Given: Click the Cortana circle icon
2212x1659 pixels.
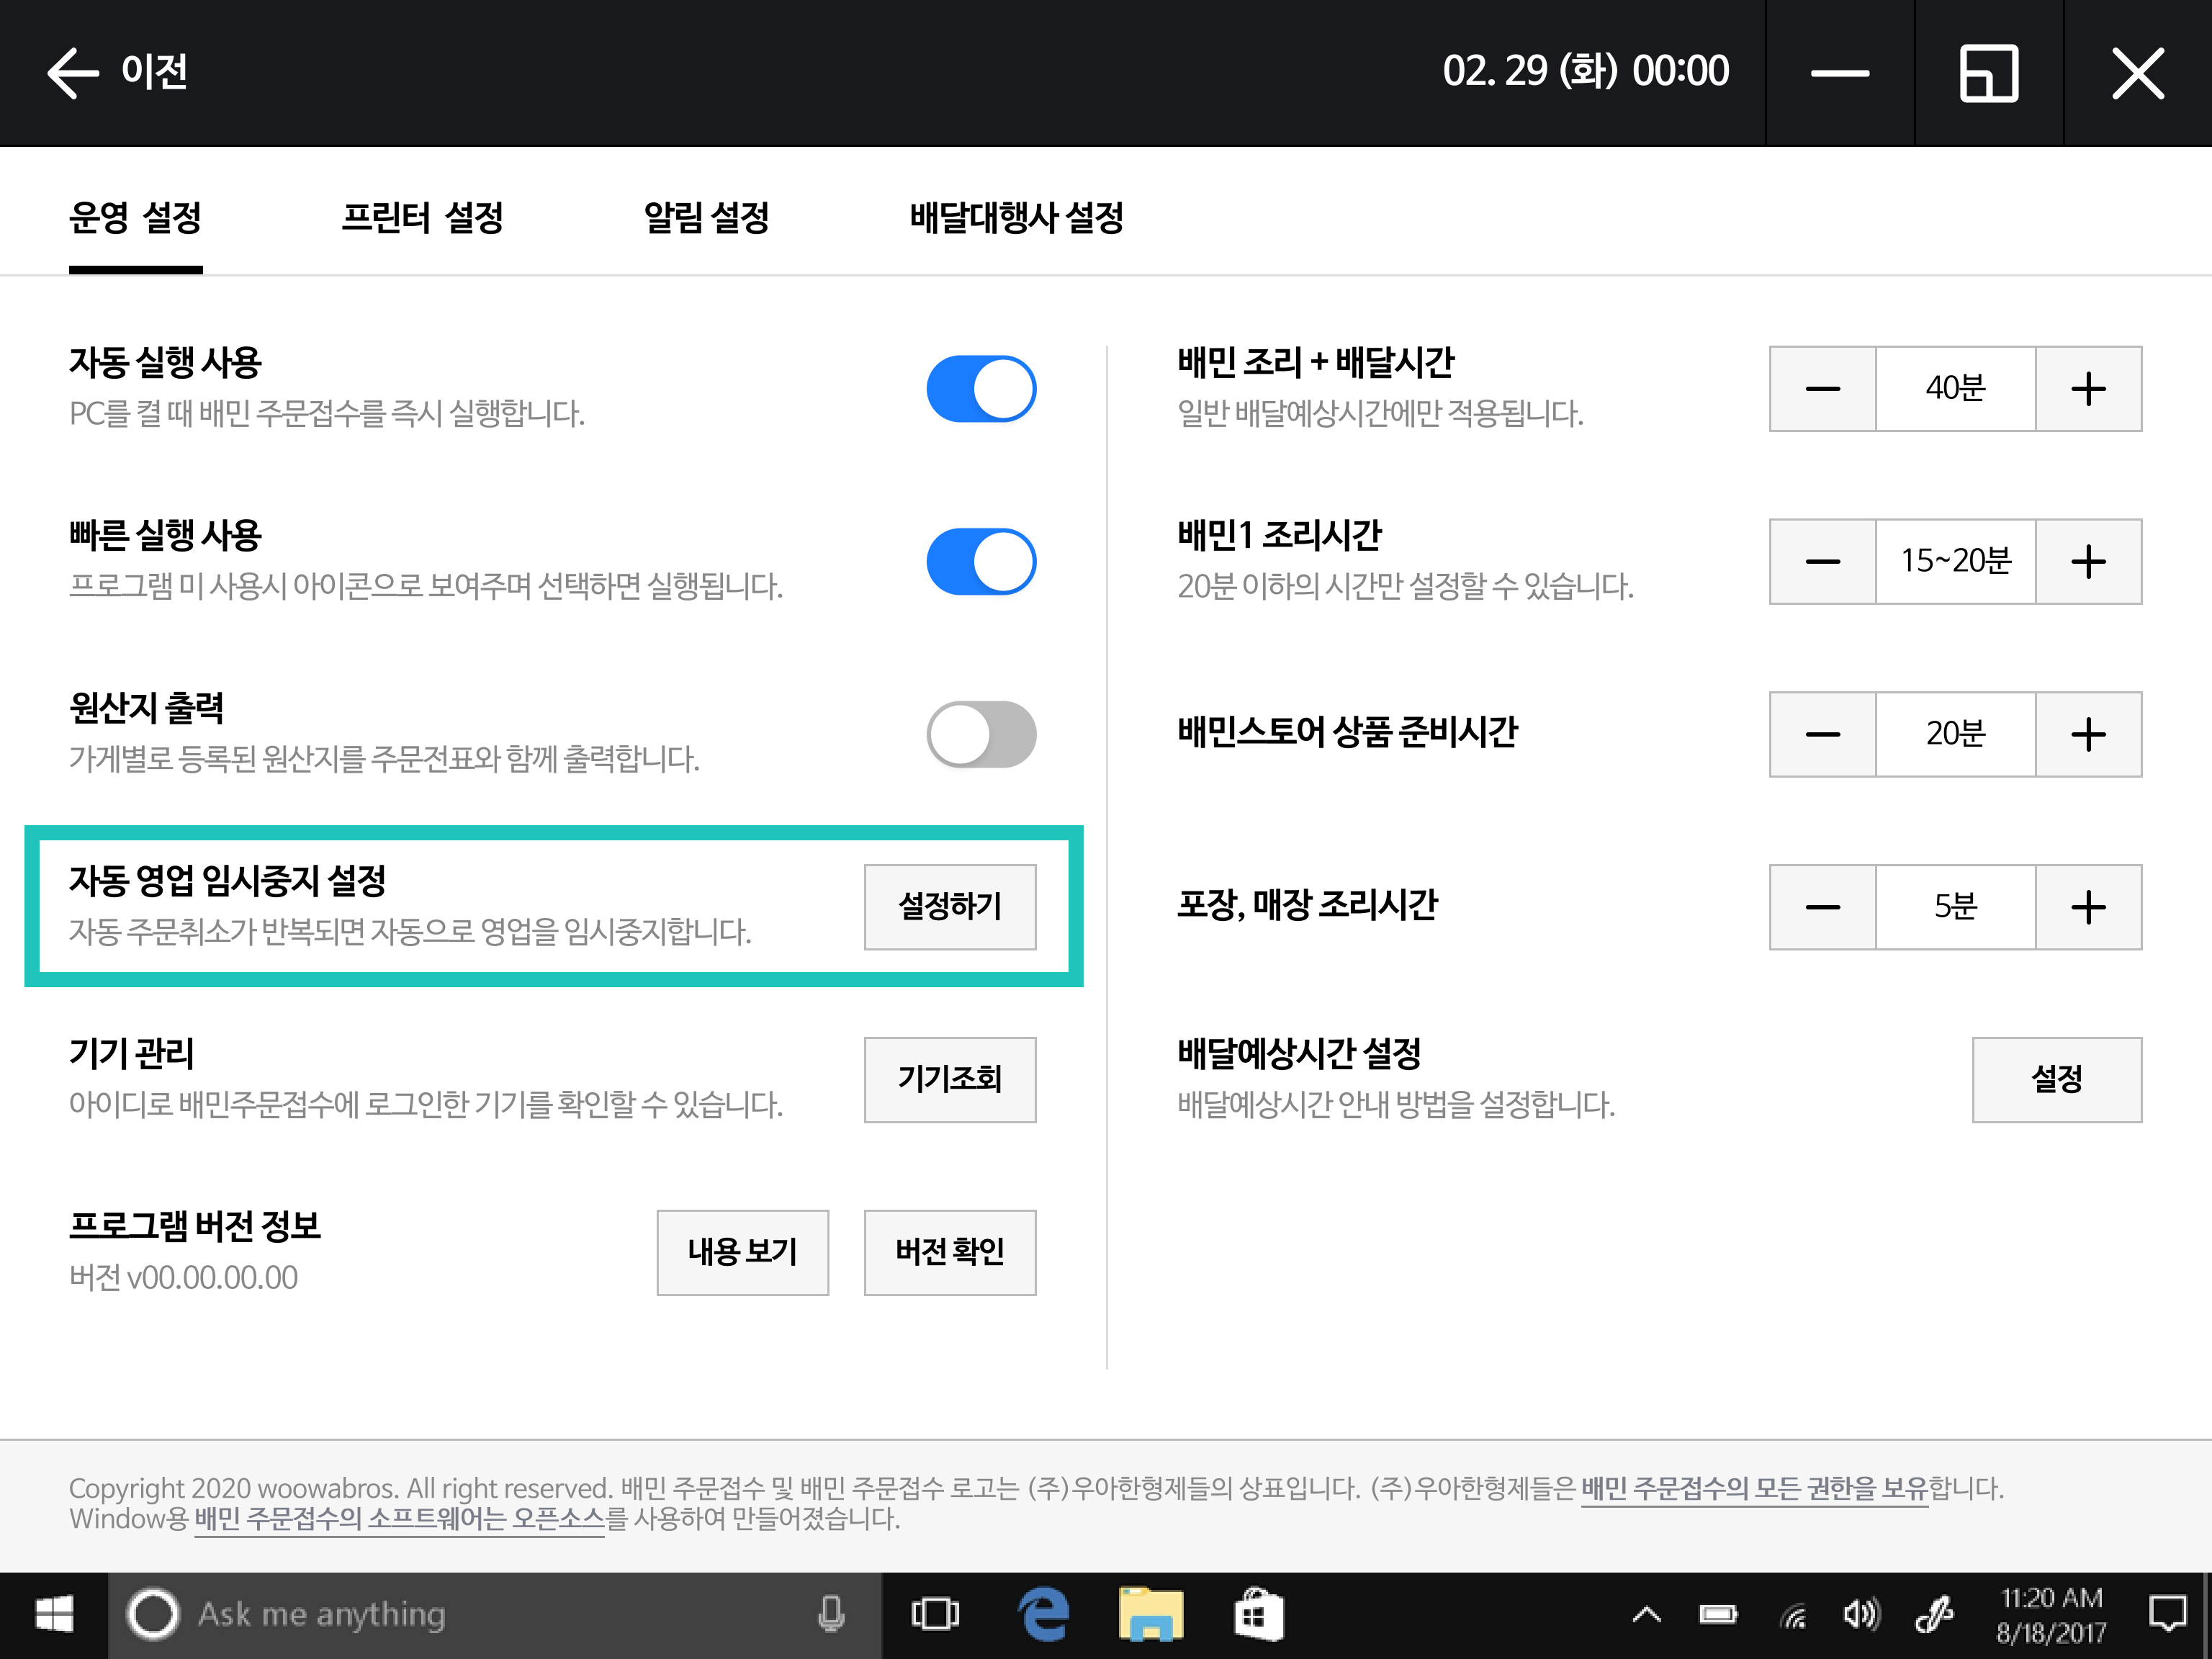Looking at the screenshot, I should coord(153,1615).
